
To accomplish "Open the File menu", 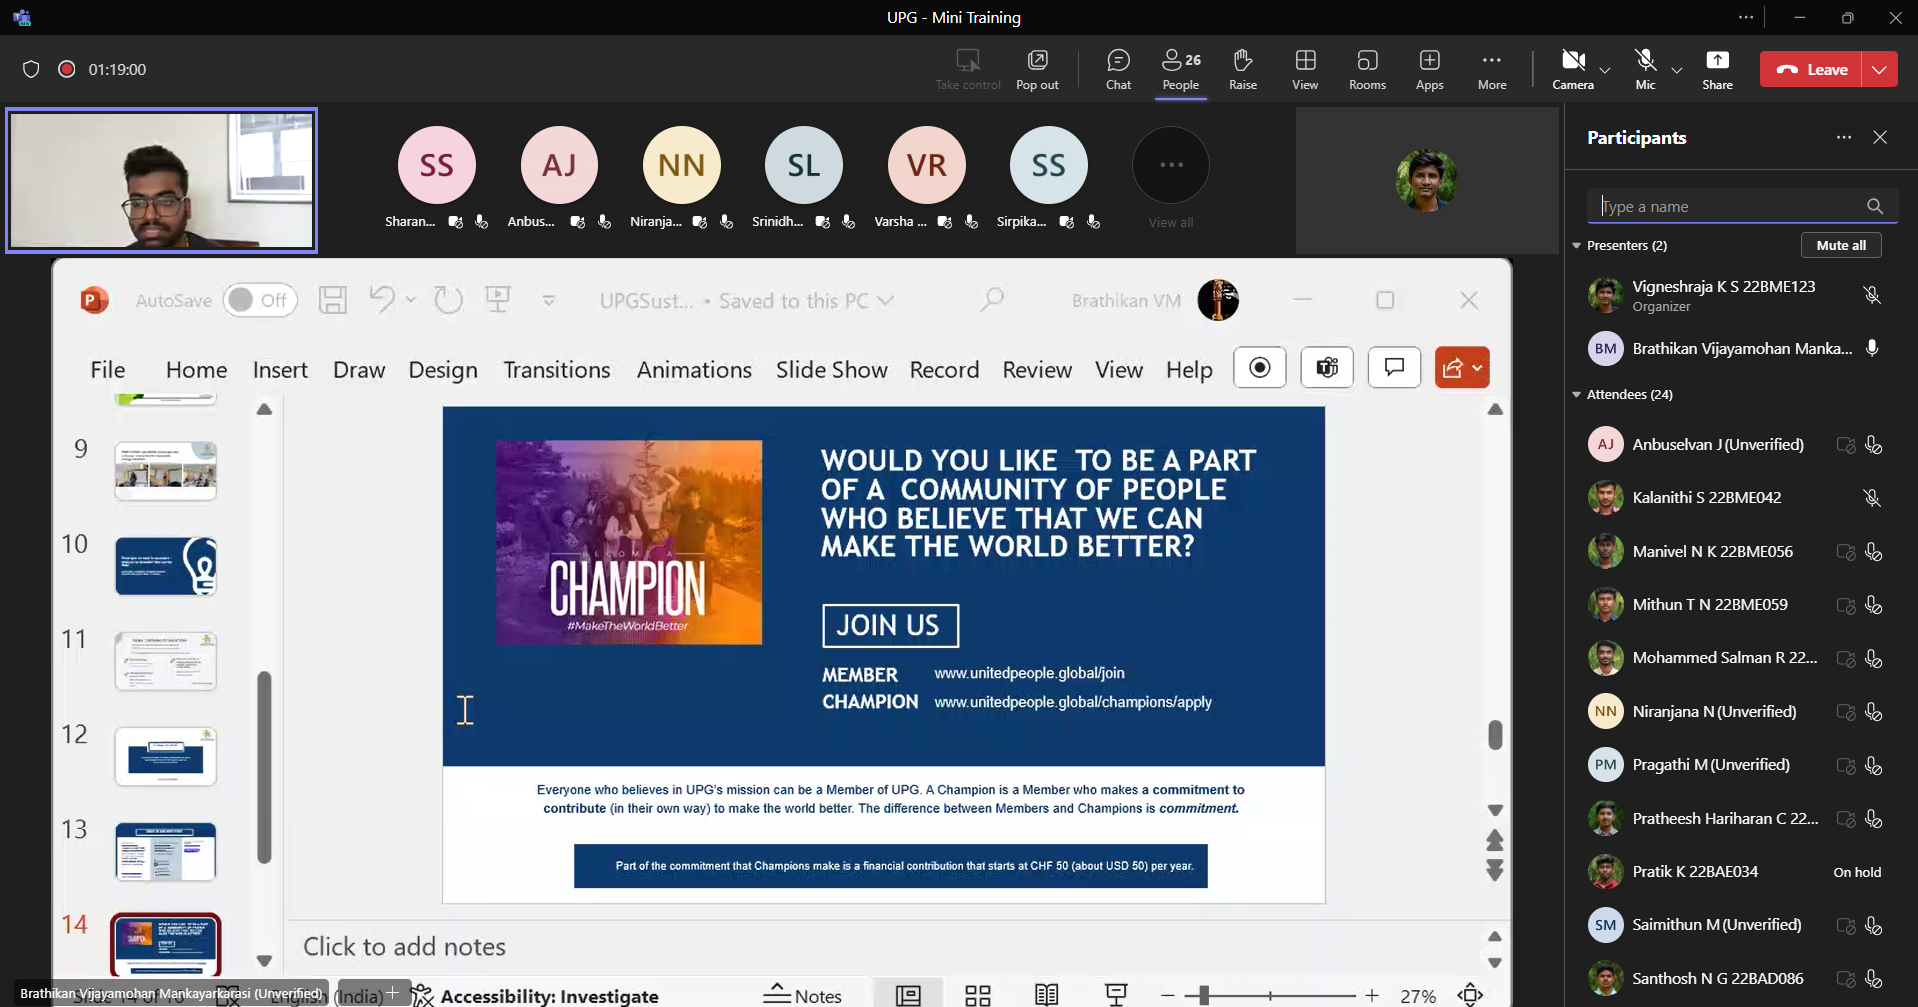I will 107,370.
